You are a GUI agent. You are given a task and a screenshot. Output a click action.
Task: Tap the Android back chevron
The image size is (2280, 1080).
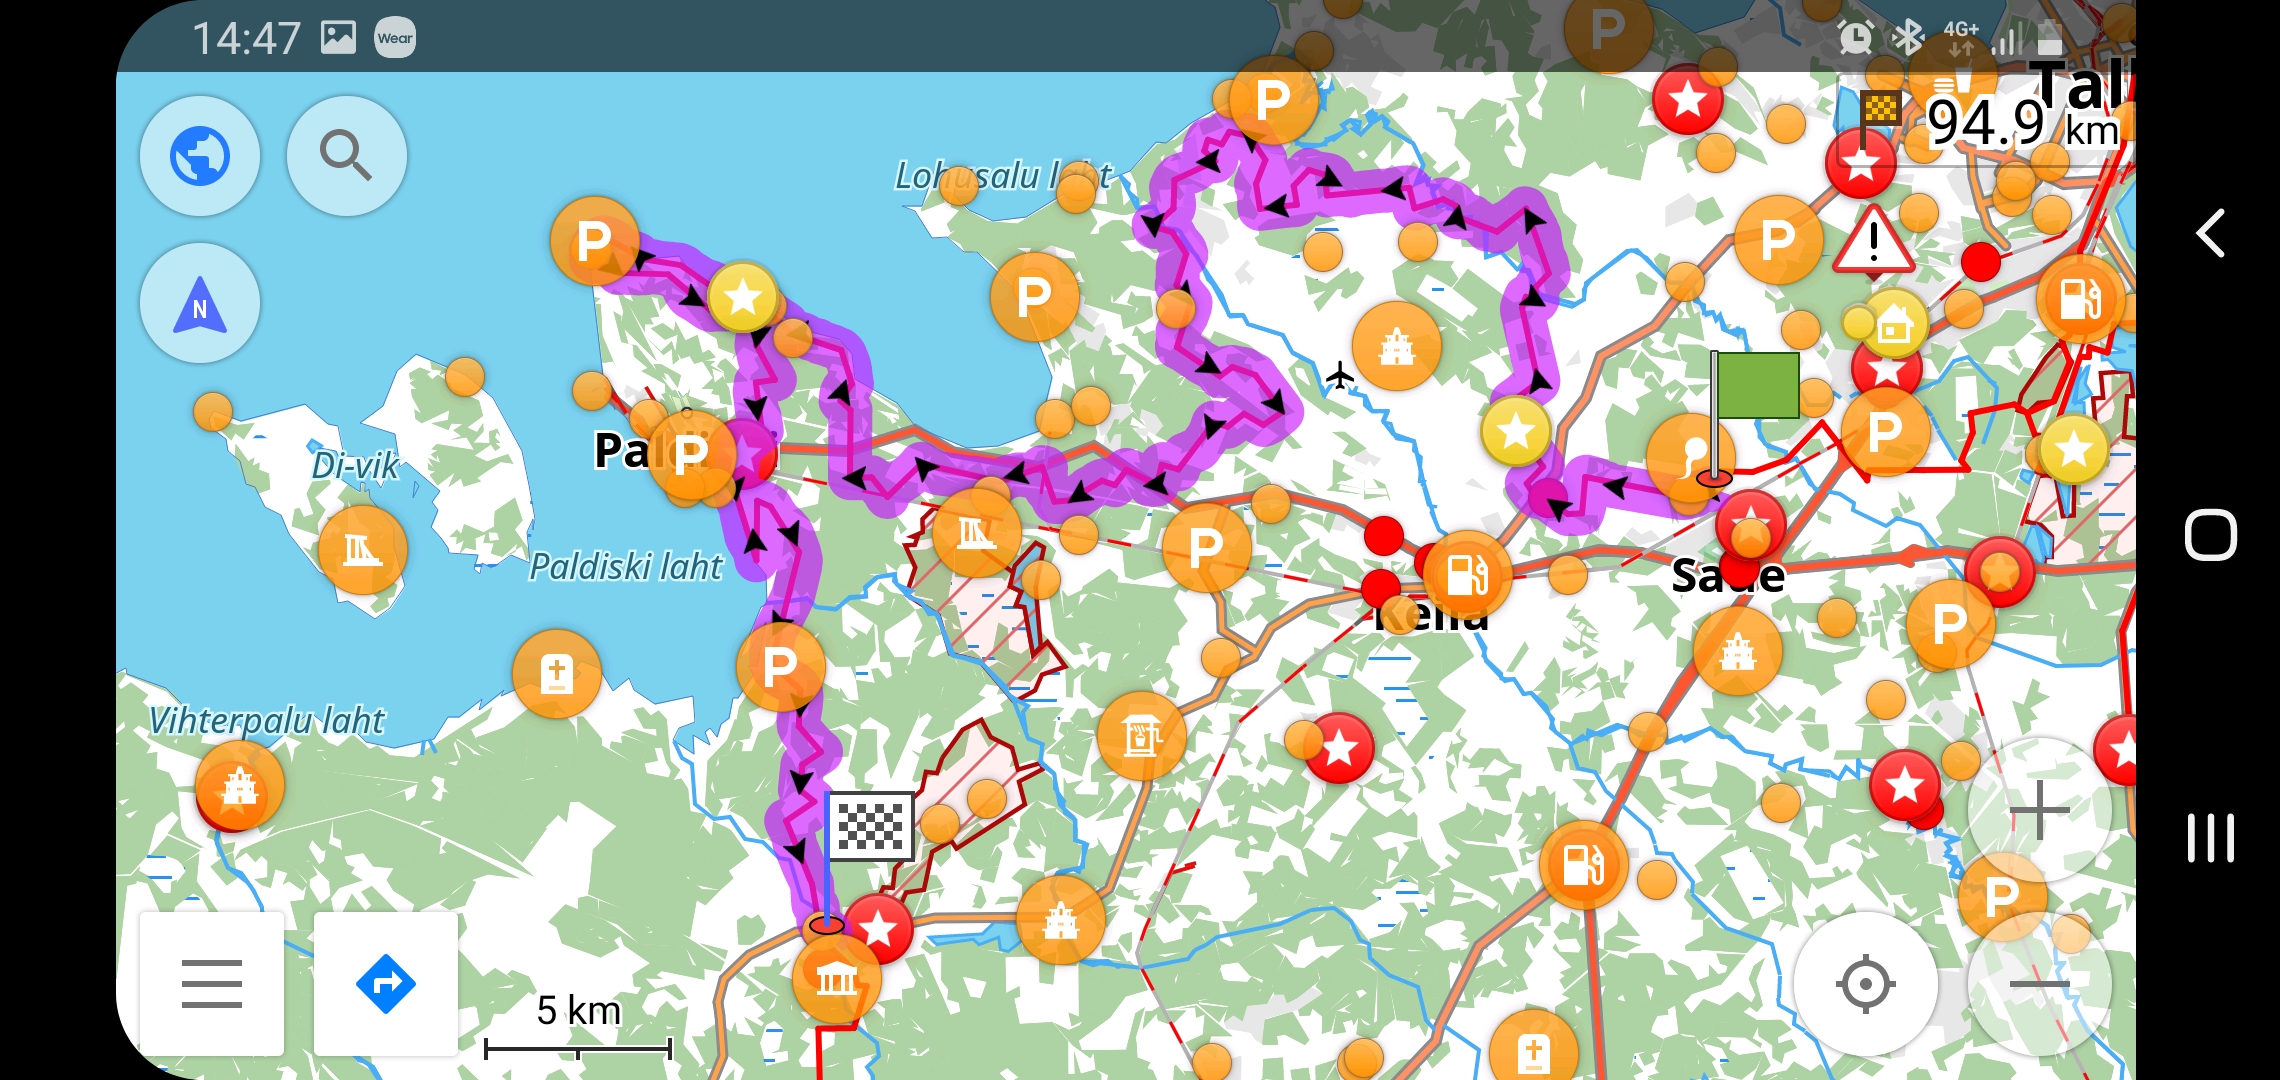point(2210,234)
